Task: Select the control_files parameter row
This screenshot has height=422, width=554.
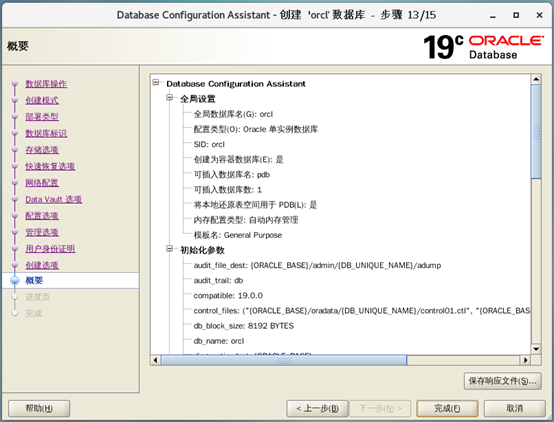Action: [x=362, y=311]
